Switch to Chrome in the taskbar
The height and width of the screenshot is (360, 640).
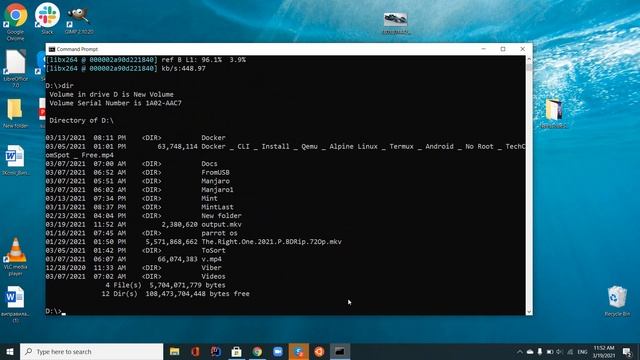pos(257,351)
